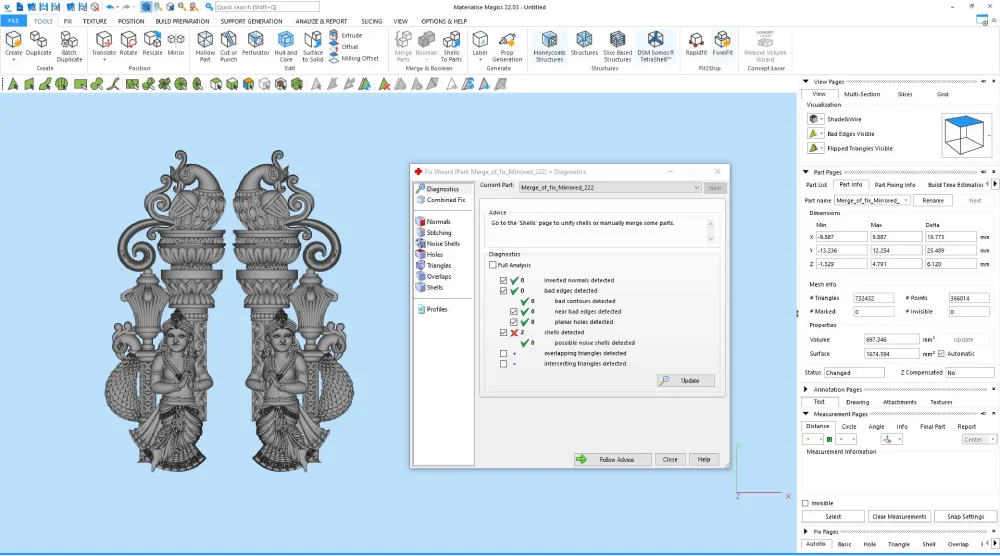The height and width of the screenshot is (556, 1000).
Task: Open Batch Duplicate tool
Action: [69, 47]
